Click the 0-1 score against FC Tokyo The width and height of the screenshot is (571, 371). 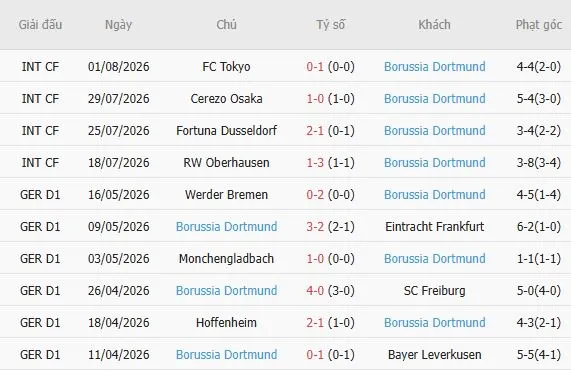(315, 67)
